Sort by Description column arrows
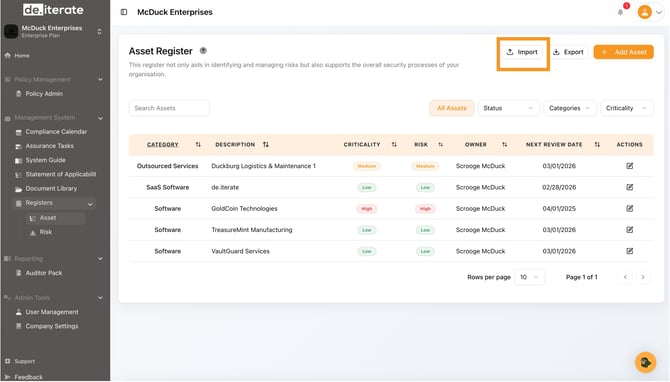 [266, 144]
